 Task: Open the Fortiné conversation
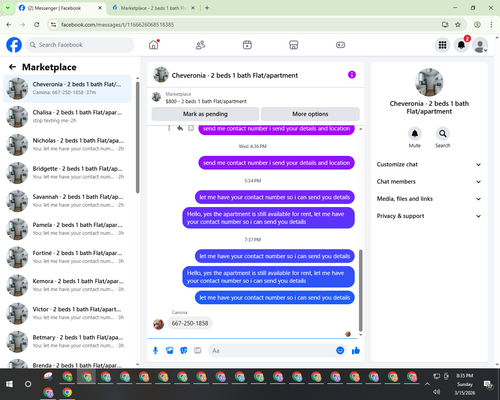point(68,257)
